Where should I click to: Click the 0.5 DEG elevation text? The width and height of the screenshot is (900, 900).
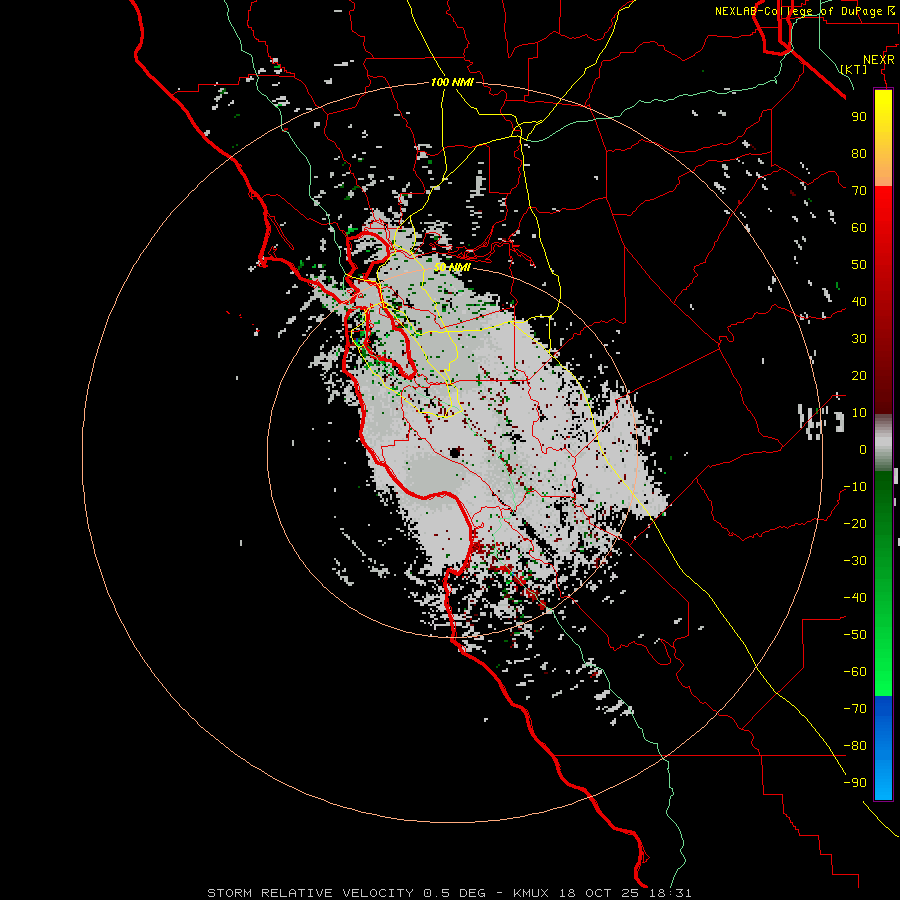click(455, 893)
